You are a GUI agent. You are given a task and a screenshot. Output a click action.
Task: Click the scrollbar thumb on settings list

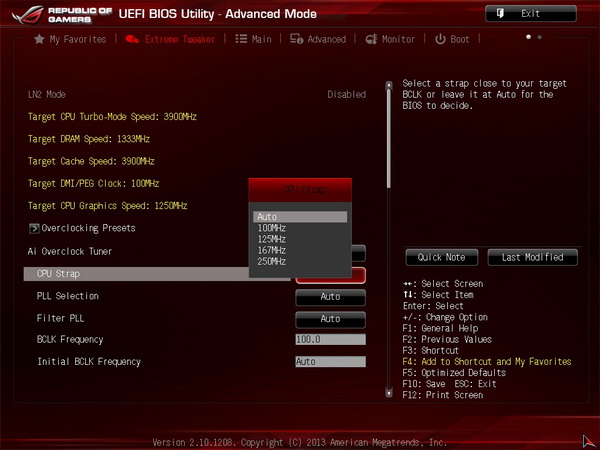(x=389, y=138)
